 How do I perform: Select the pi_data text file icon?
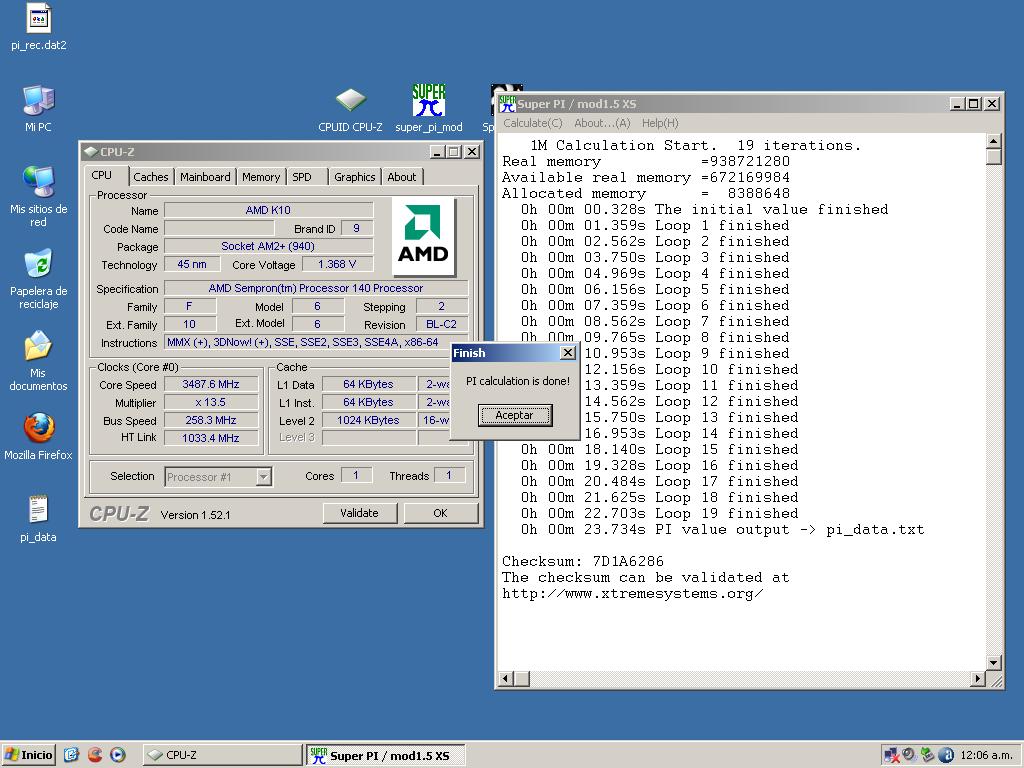pyautogui.click(x=39, y=509)
